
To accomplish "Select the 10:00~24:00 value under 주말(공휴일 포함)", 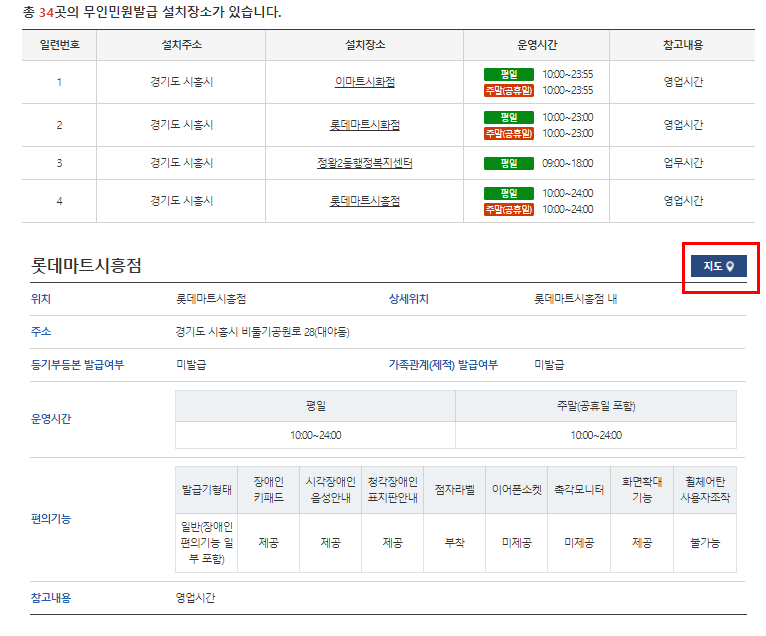I will [x=596, y=435].
